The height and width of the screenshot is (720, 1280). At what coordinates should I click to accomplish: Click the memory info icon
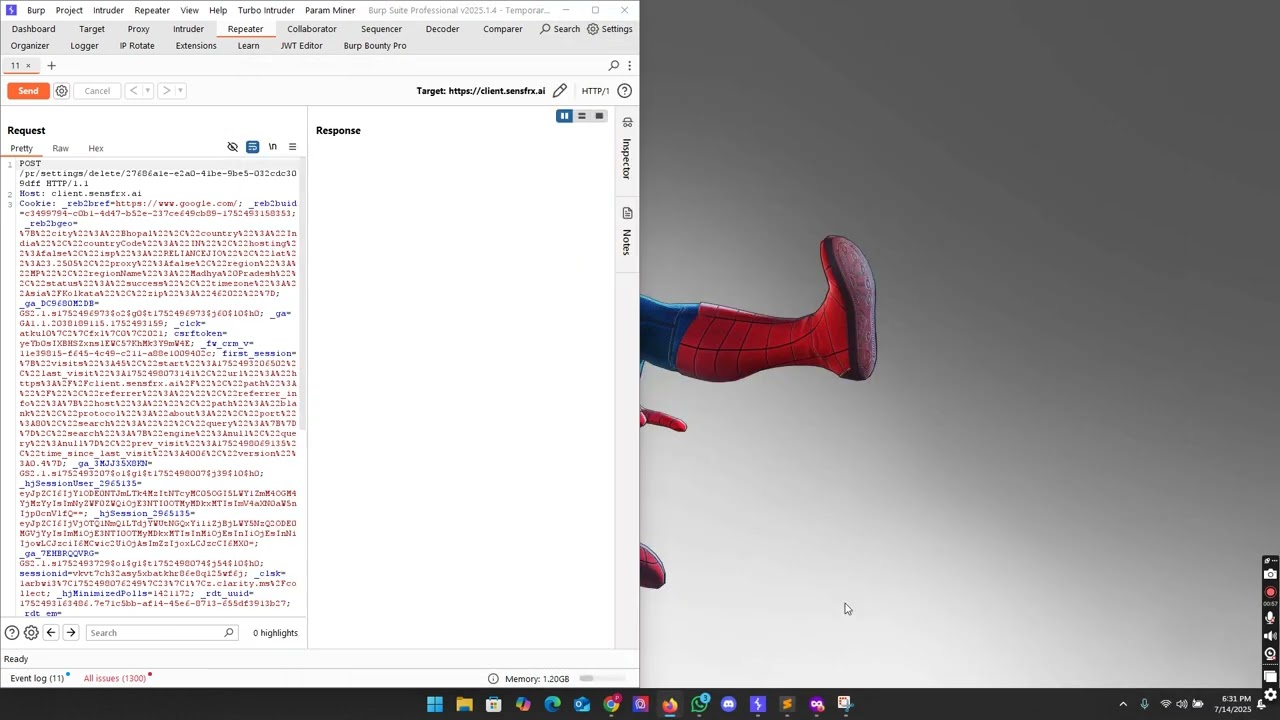(x=493, y=679)
